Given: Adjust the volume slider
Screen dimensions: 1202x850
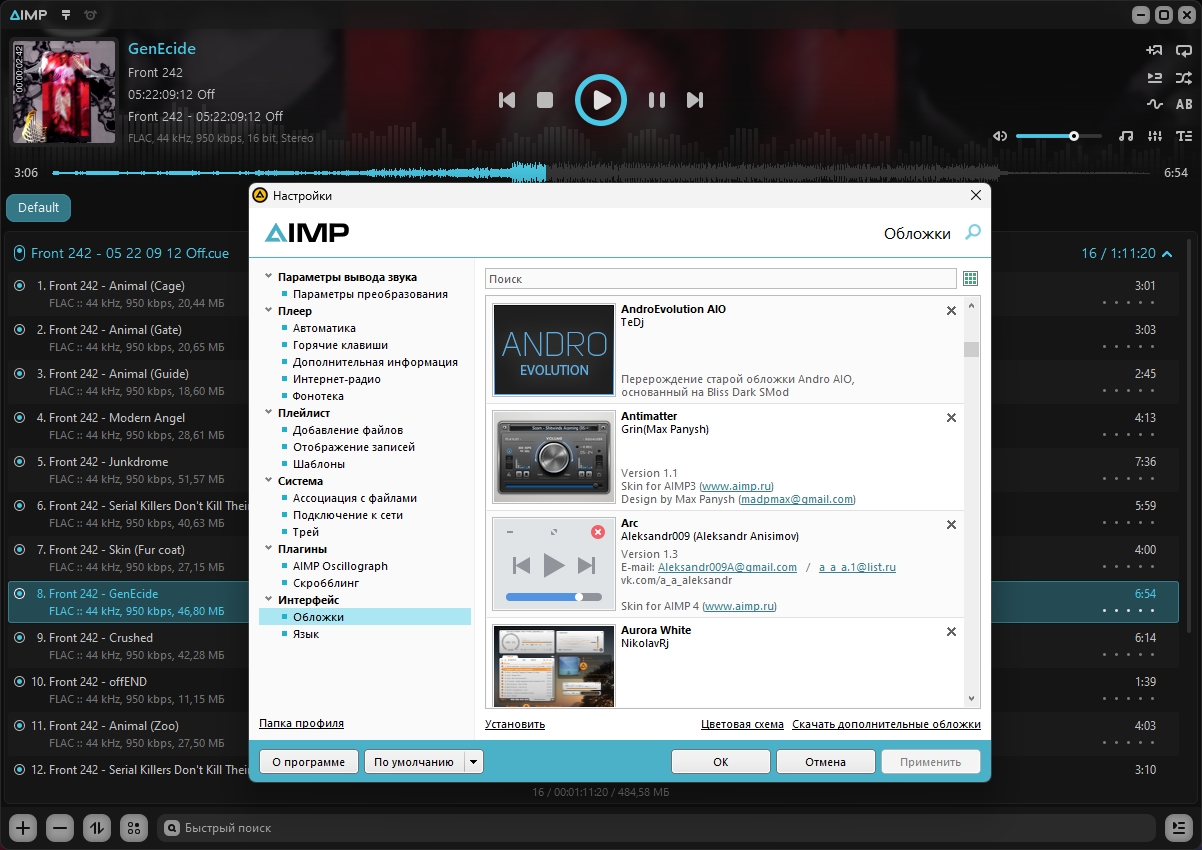Looking at the screenshot, I should [x=1058, y=136].
